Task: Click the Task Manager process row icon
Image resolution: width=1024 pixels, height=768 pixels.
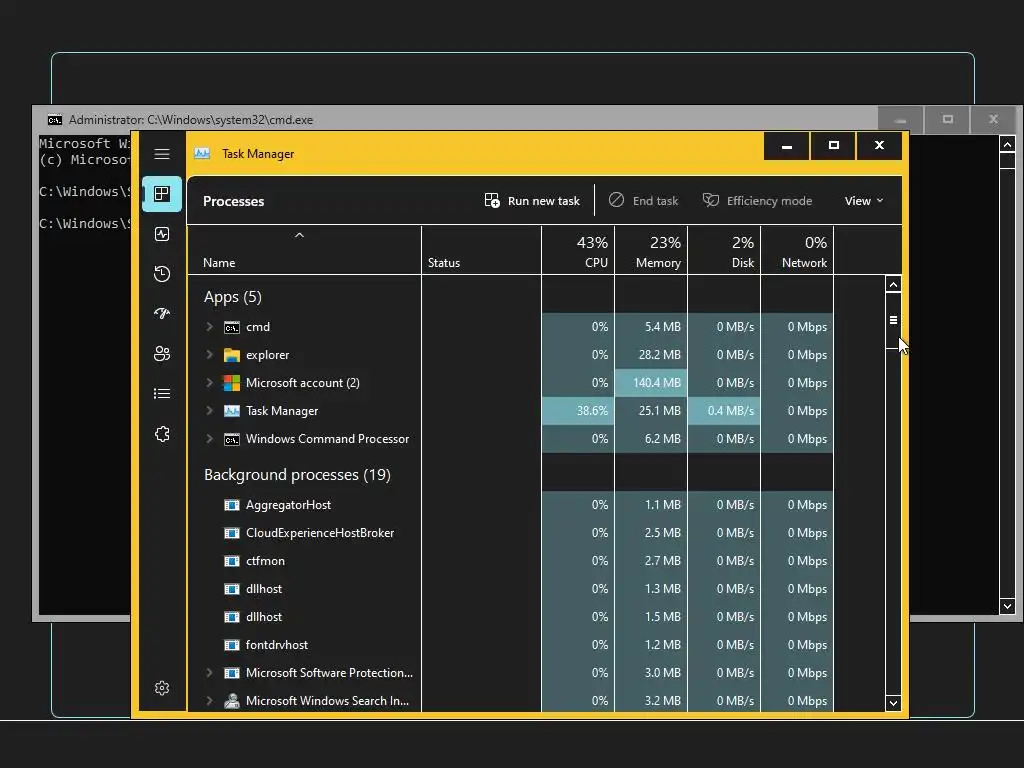Action: click(232, 411)
